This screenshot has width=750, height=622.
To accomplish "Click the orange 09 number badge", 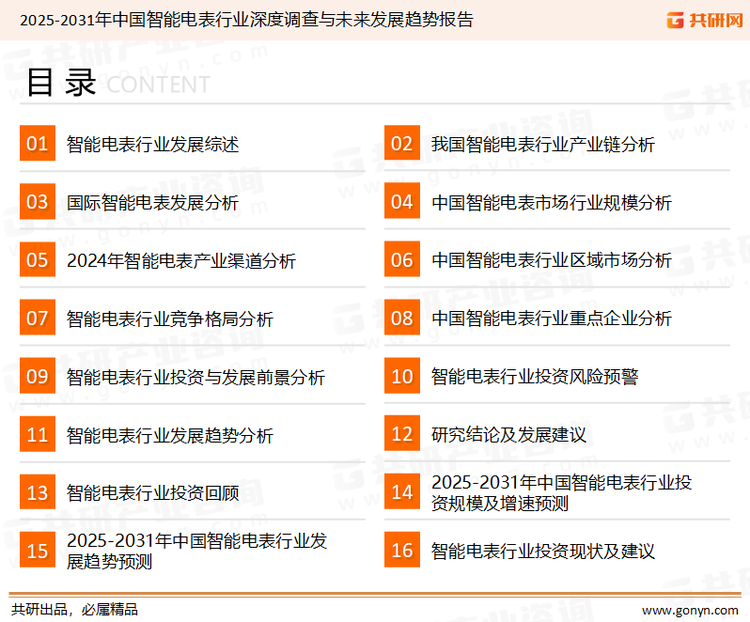I will pos(37,376).
